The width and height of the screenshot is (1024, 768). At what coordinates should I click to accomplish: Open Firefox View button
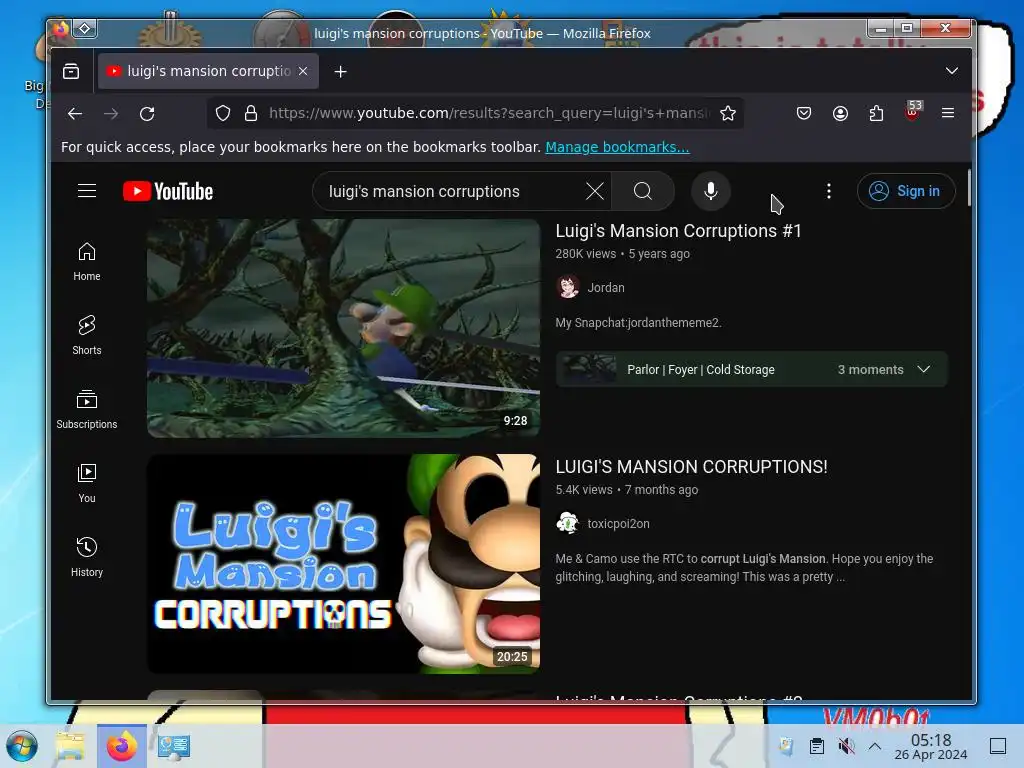[x=71, y=71]
